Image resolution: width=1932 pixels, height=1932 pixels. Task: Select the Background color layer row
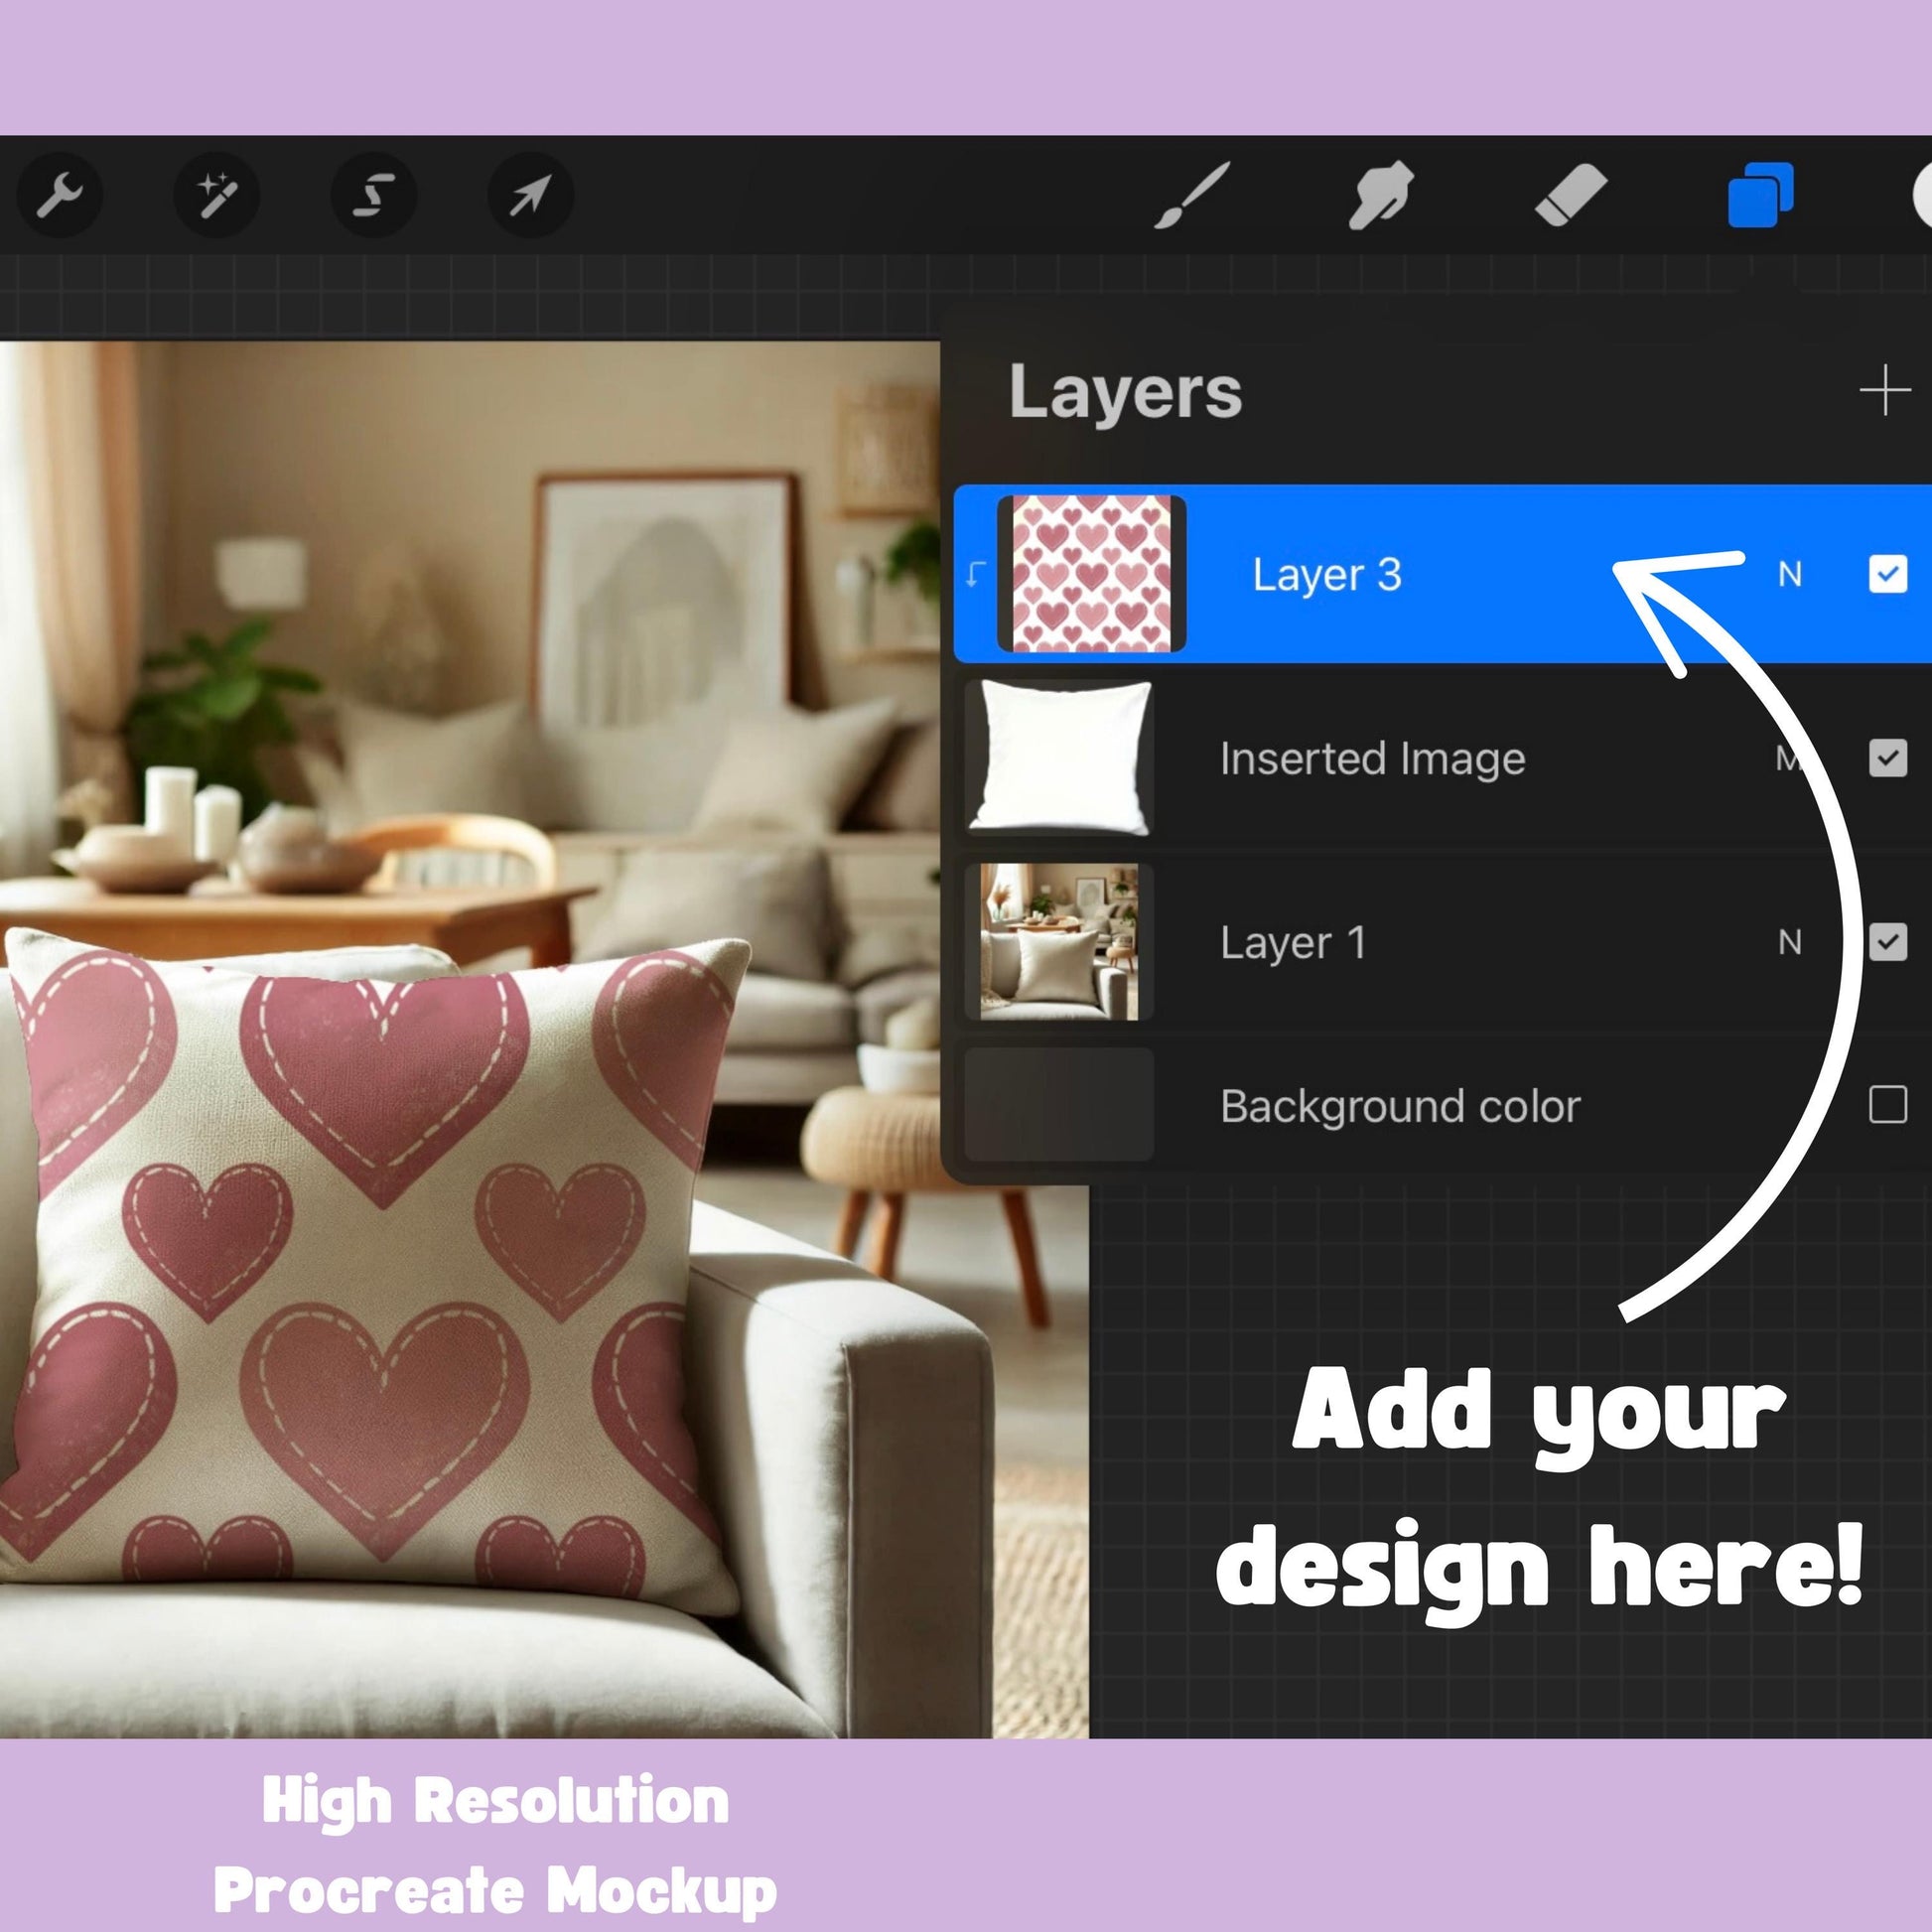coord(1400,1106)
